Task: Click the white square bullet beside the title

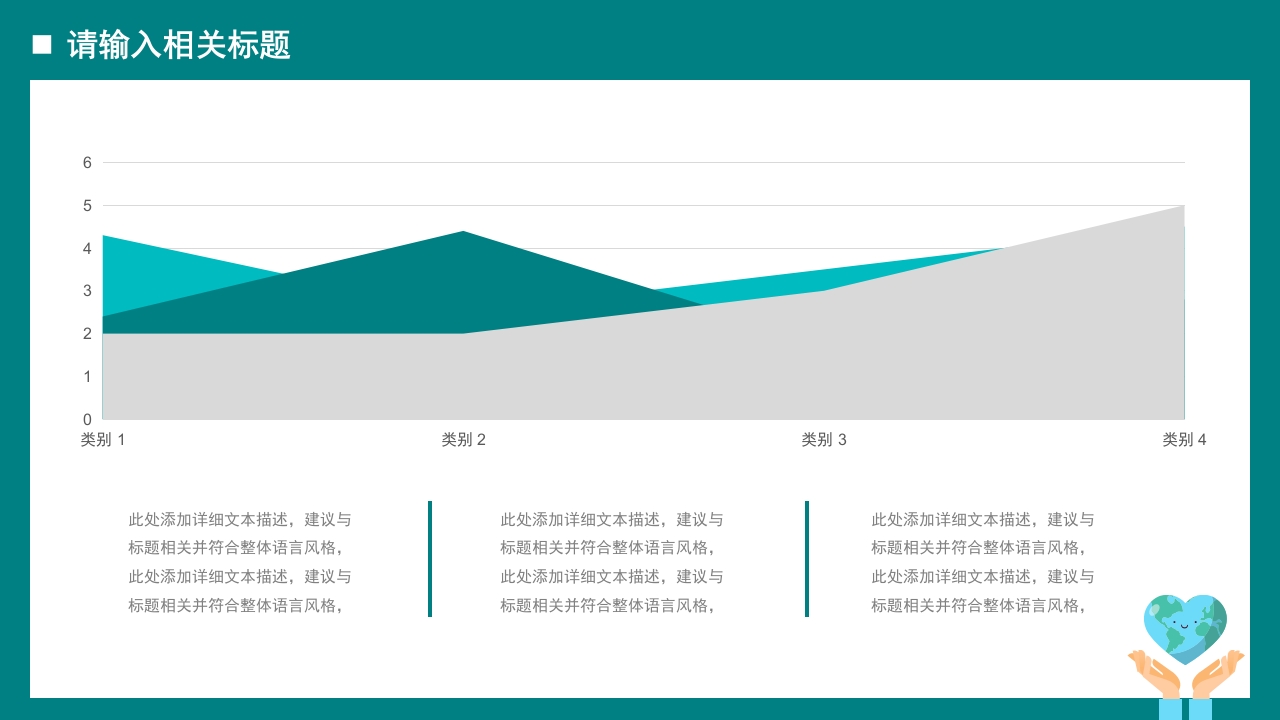Action: [x=42, y=44]
